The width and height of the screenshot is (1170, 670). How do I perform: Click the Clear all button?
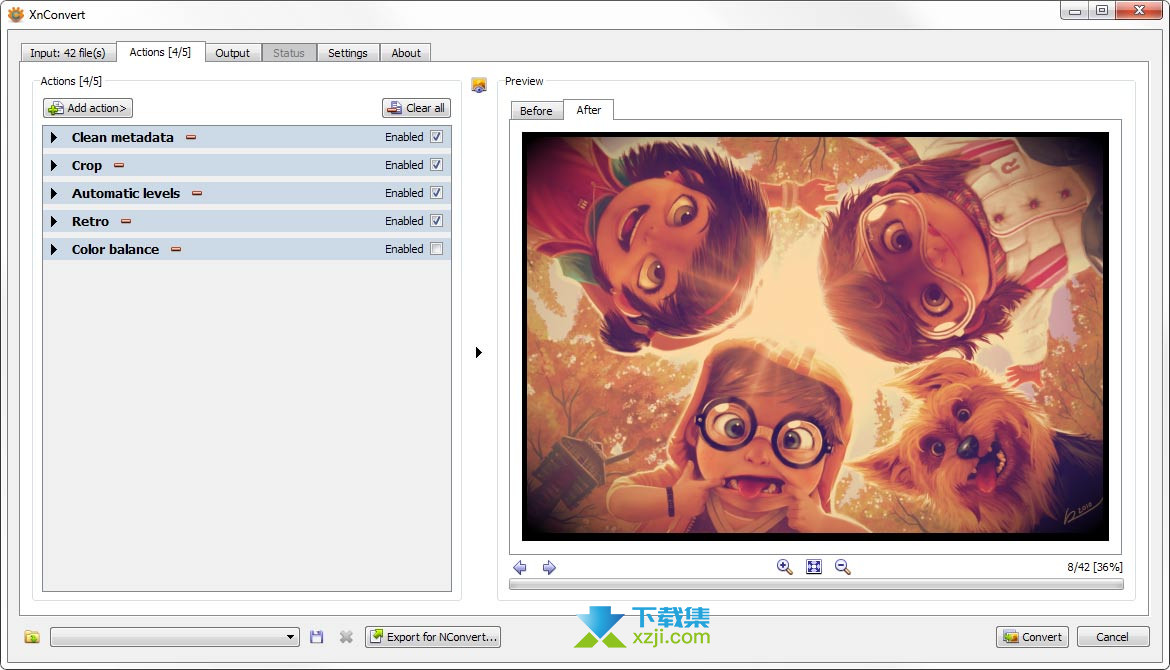(x=416, y=108)
